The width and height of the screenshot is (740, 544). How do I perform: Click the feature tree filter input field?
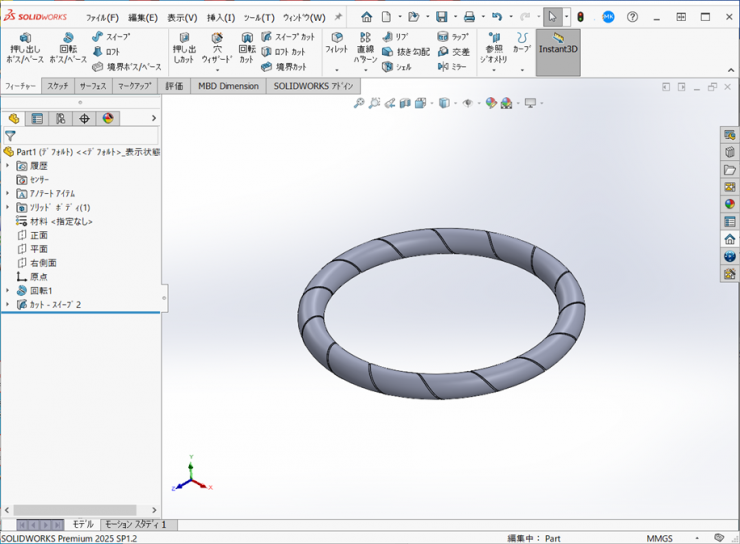coord(85,136)
